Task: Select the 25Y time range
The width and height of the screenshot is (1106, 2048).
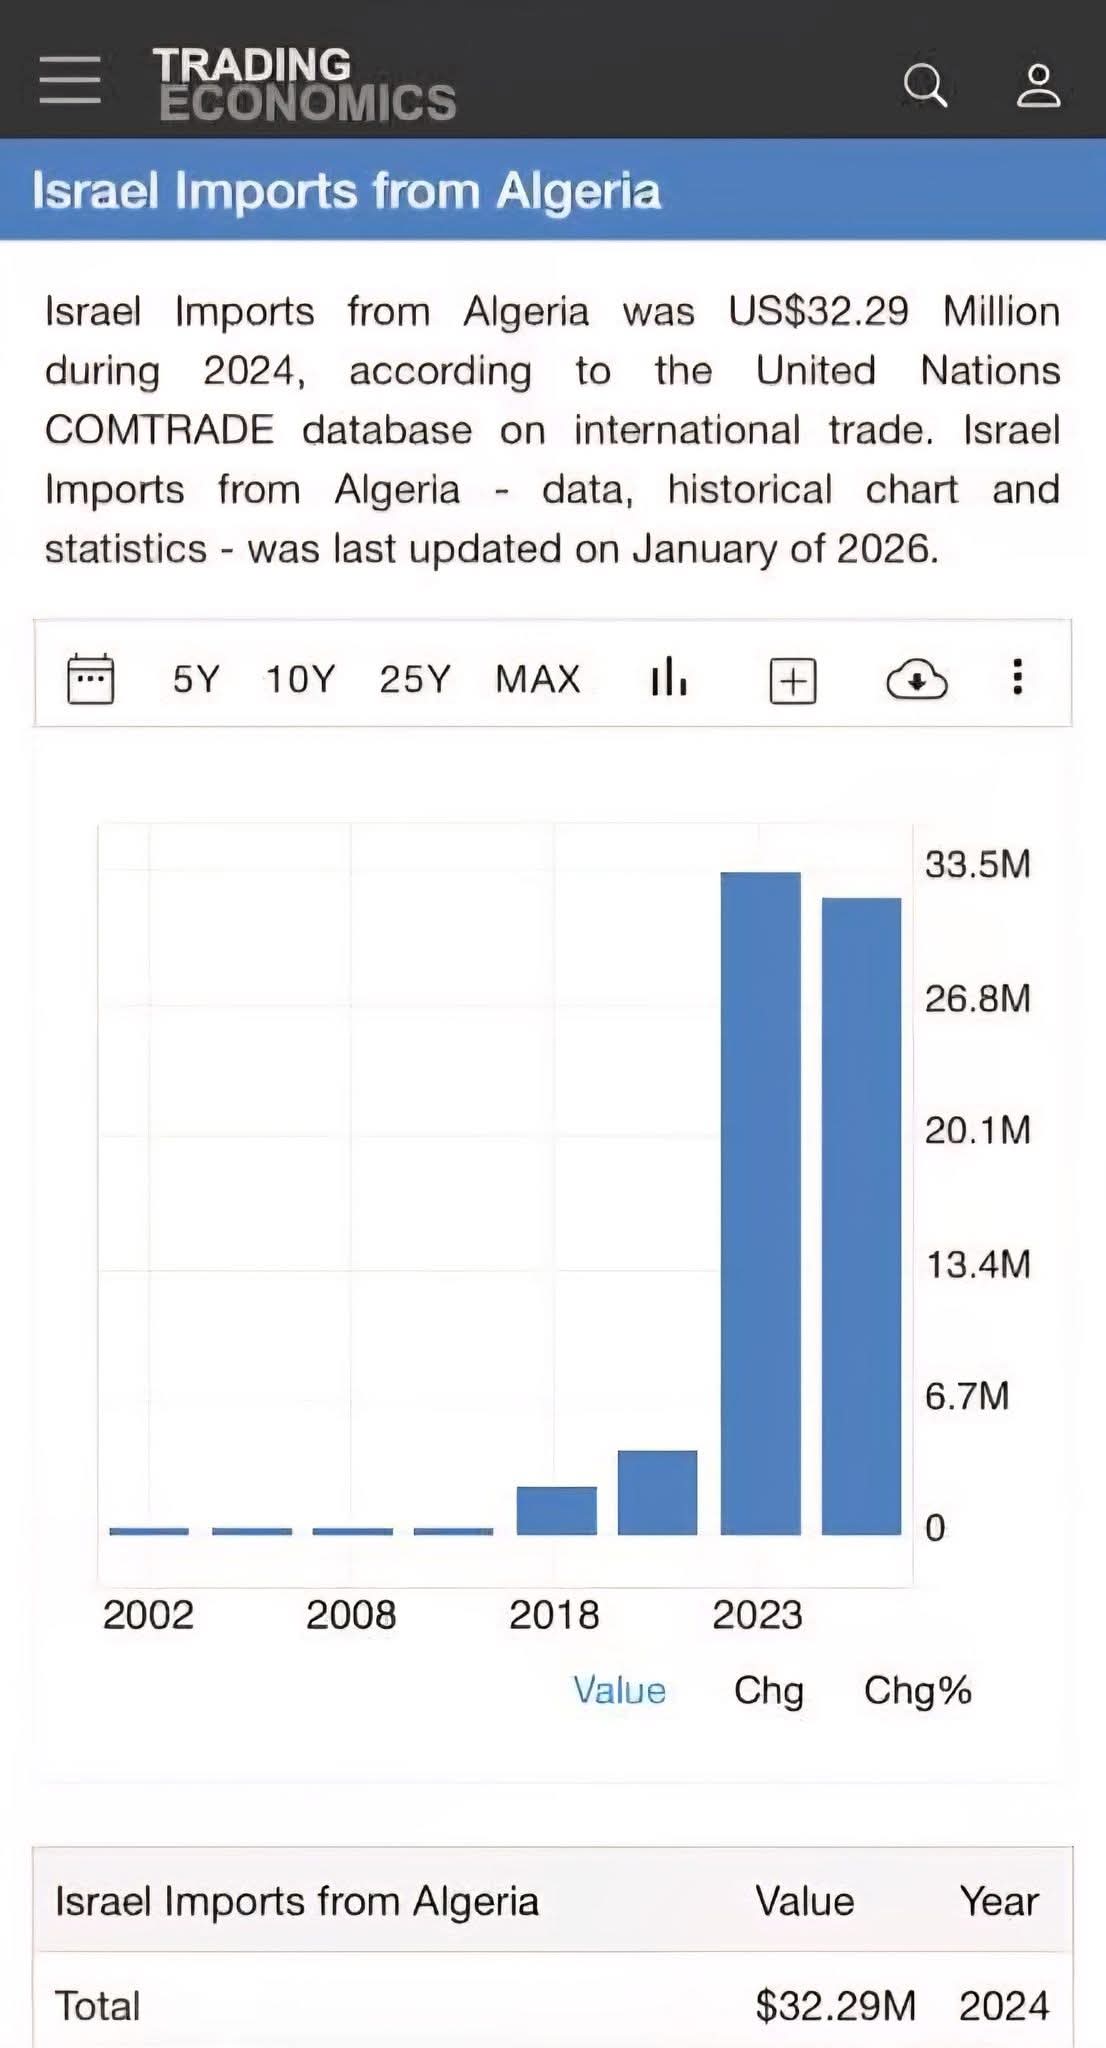Action: (x=415, y=679)
